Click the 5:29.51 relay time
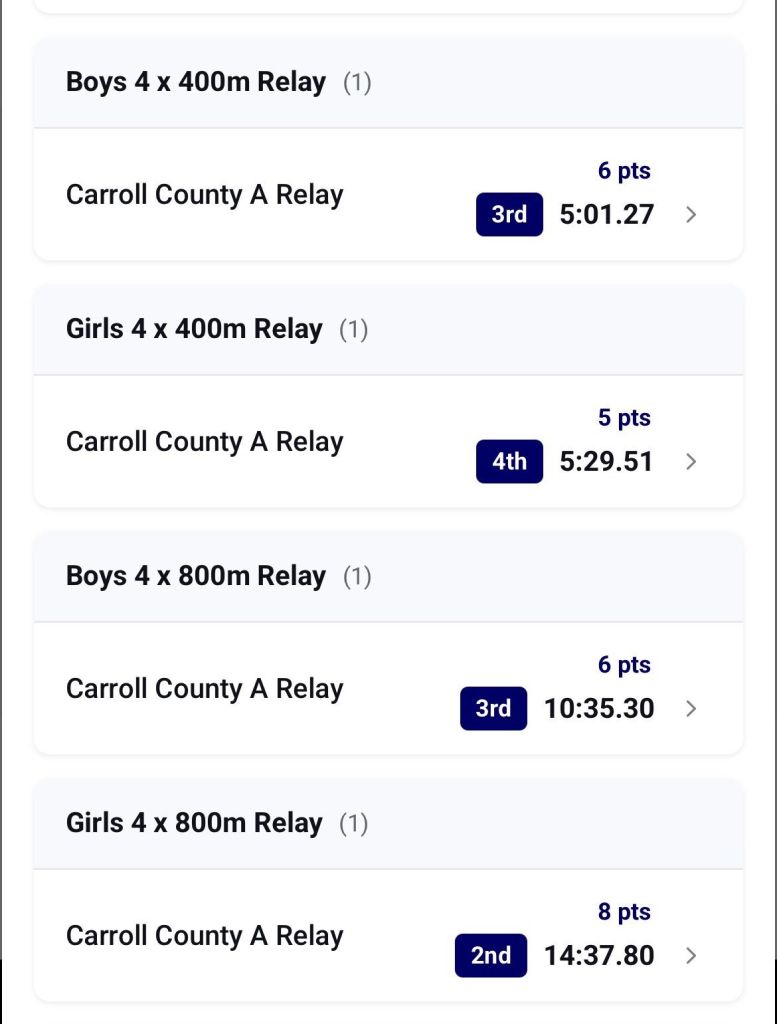The width and height of the screenshot is (777, 1024). (607, 461)
